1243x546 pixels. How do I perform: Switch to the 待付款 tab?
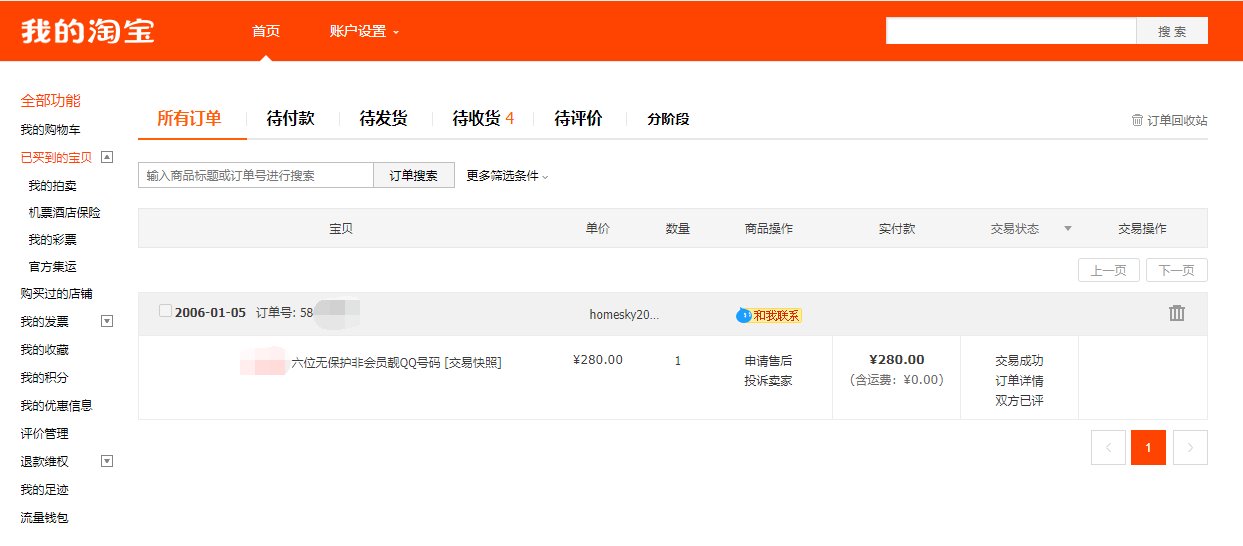(x=291, y=118)
